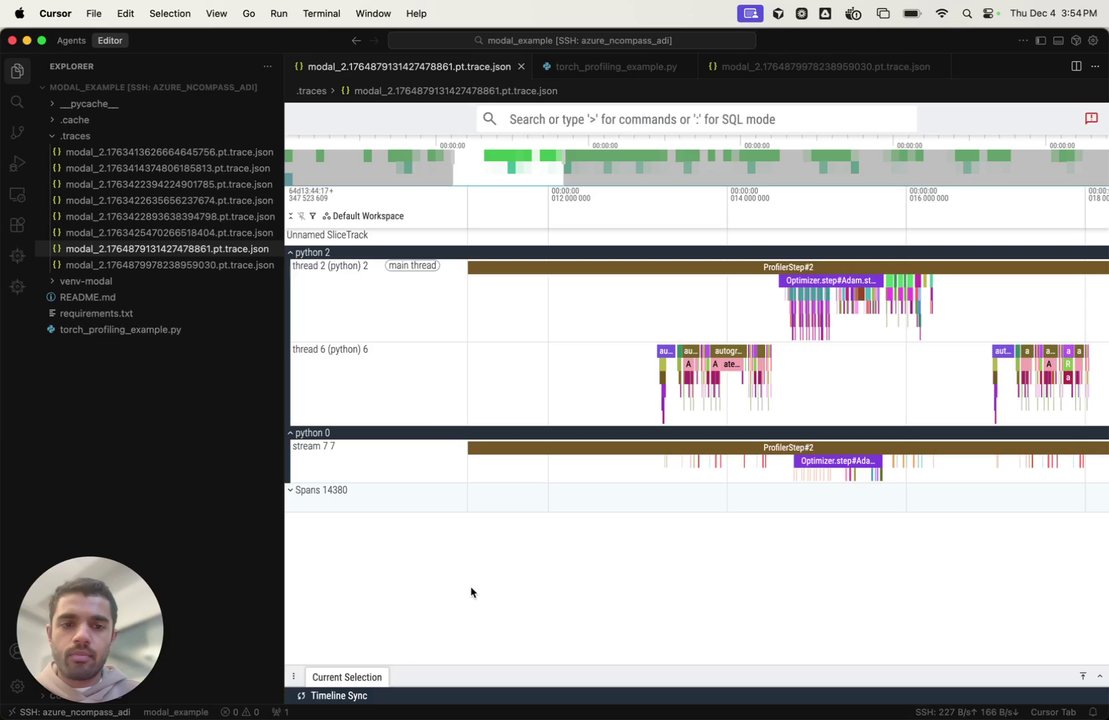Switch to Agents mode
Viewport: 1109px width, 720px height.
point(71,40)
